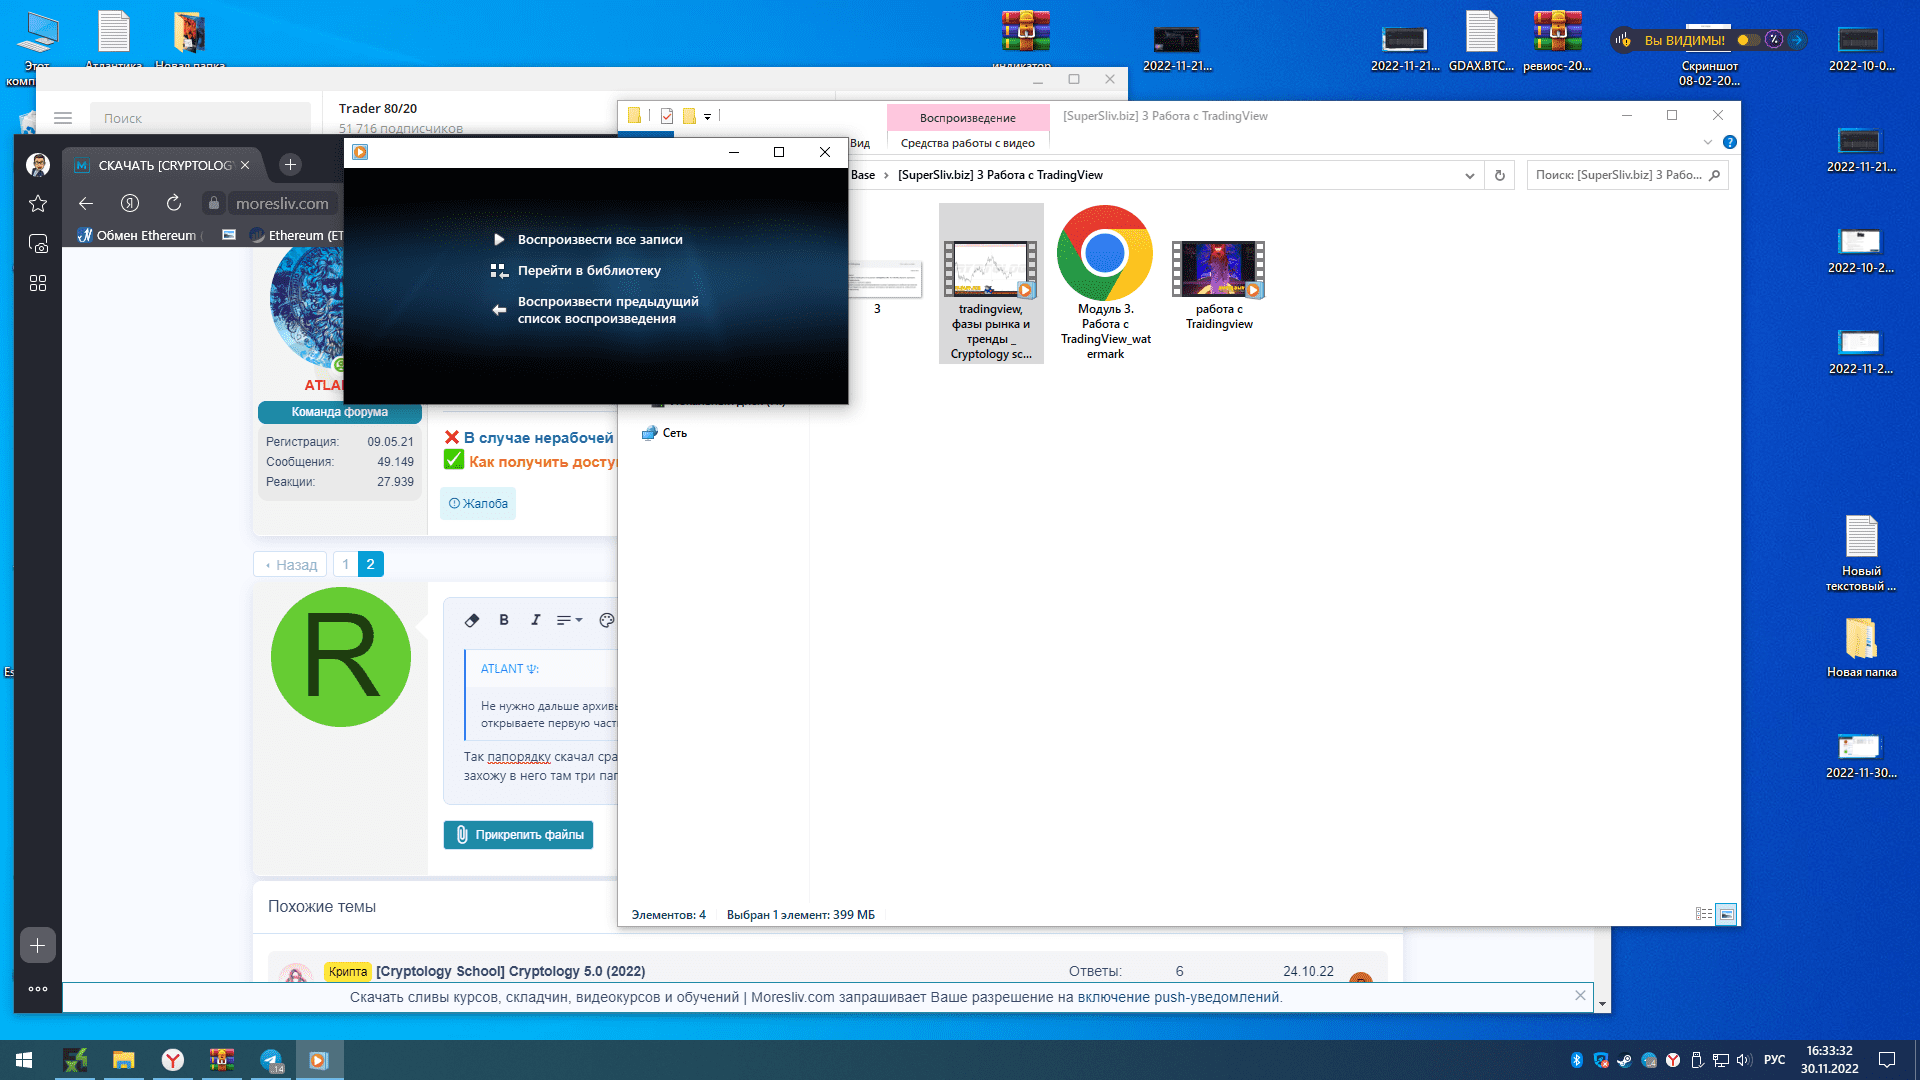Toggle checkmark icon in Explorer quick access toolbar

pos(667,116)
